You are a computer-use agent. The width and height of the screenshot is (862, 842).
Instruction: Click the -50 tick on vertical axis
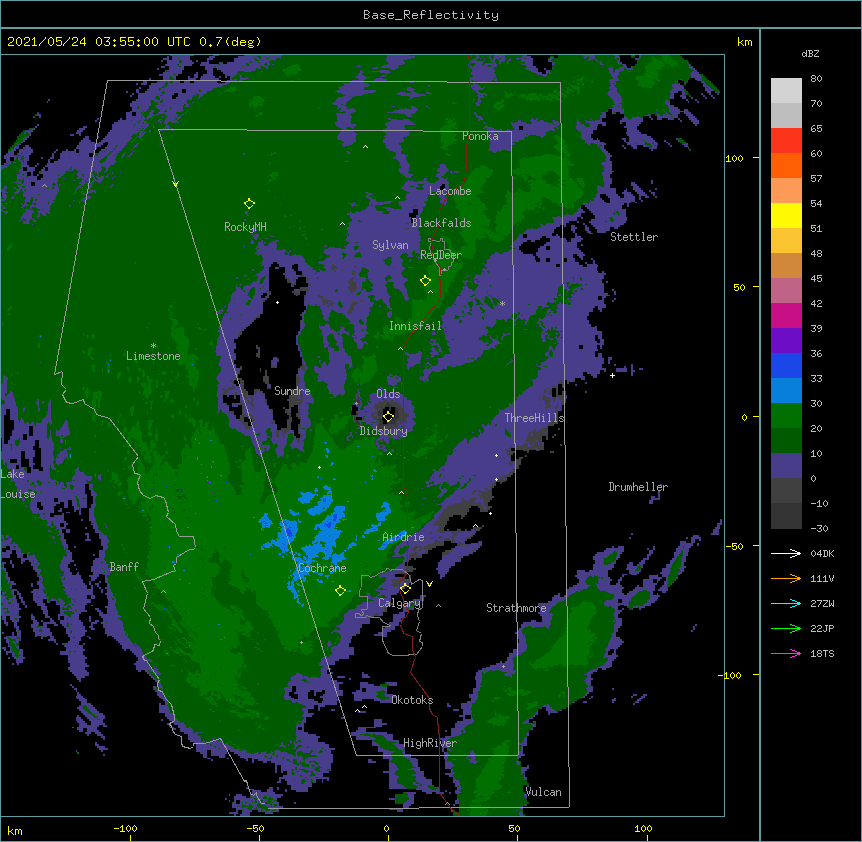(734, 546)
